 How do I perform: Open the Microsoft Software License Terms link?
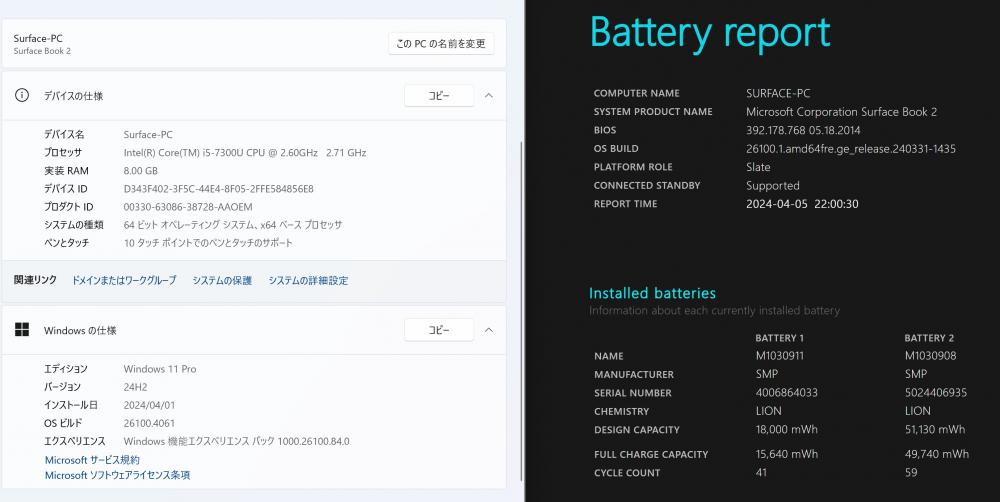click(117, 475)
